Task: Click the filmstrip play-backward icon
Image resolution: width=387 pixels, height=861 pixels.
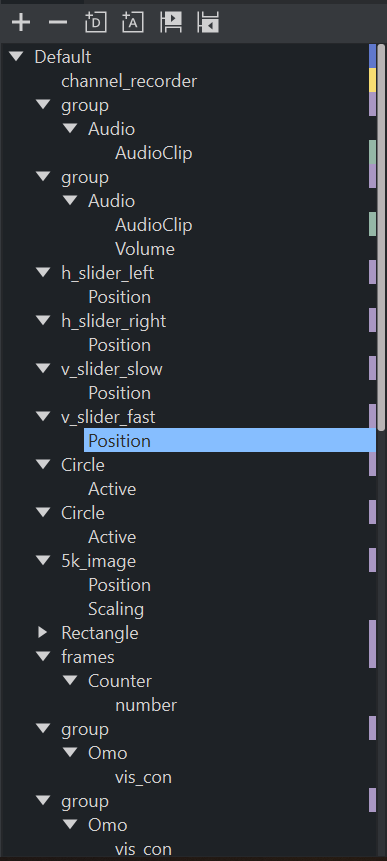Action: (208, 23)
